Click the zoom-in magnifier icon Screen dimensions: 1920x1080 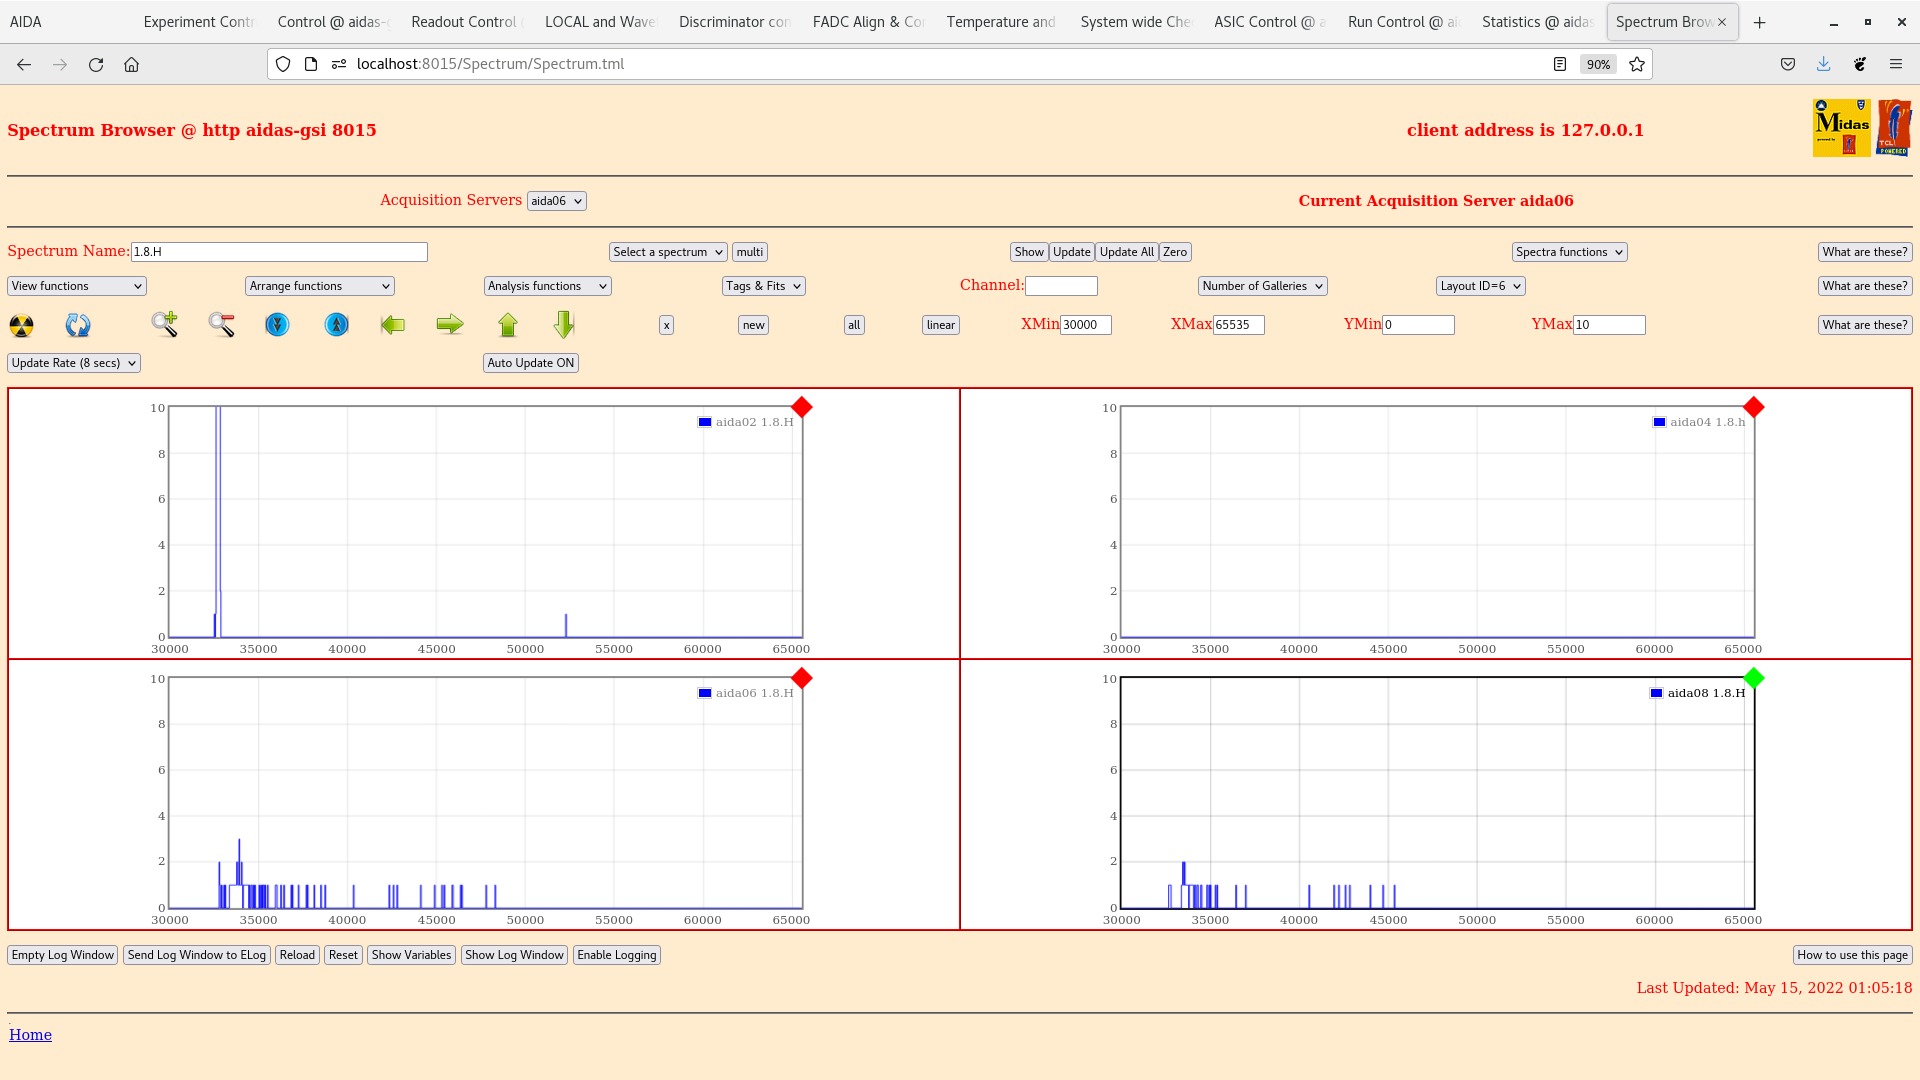(165, 324)
